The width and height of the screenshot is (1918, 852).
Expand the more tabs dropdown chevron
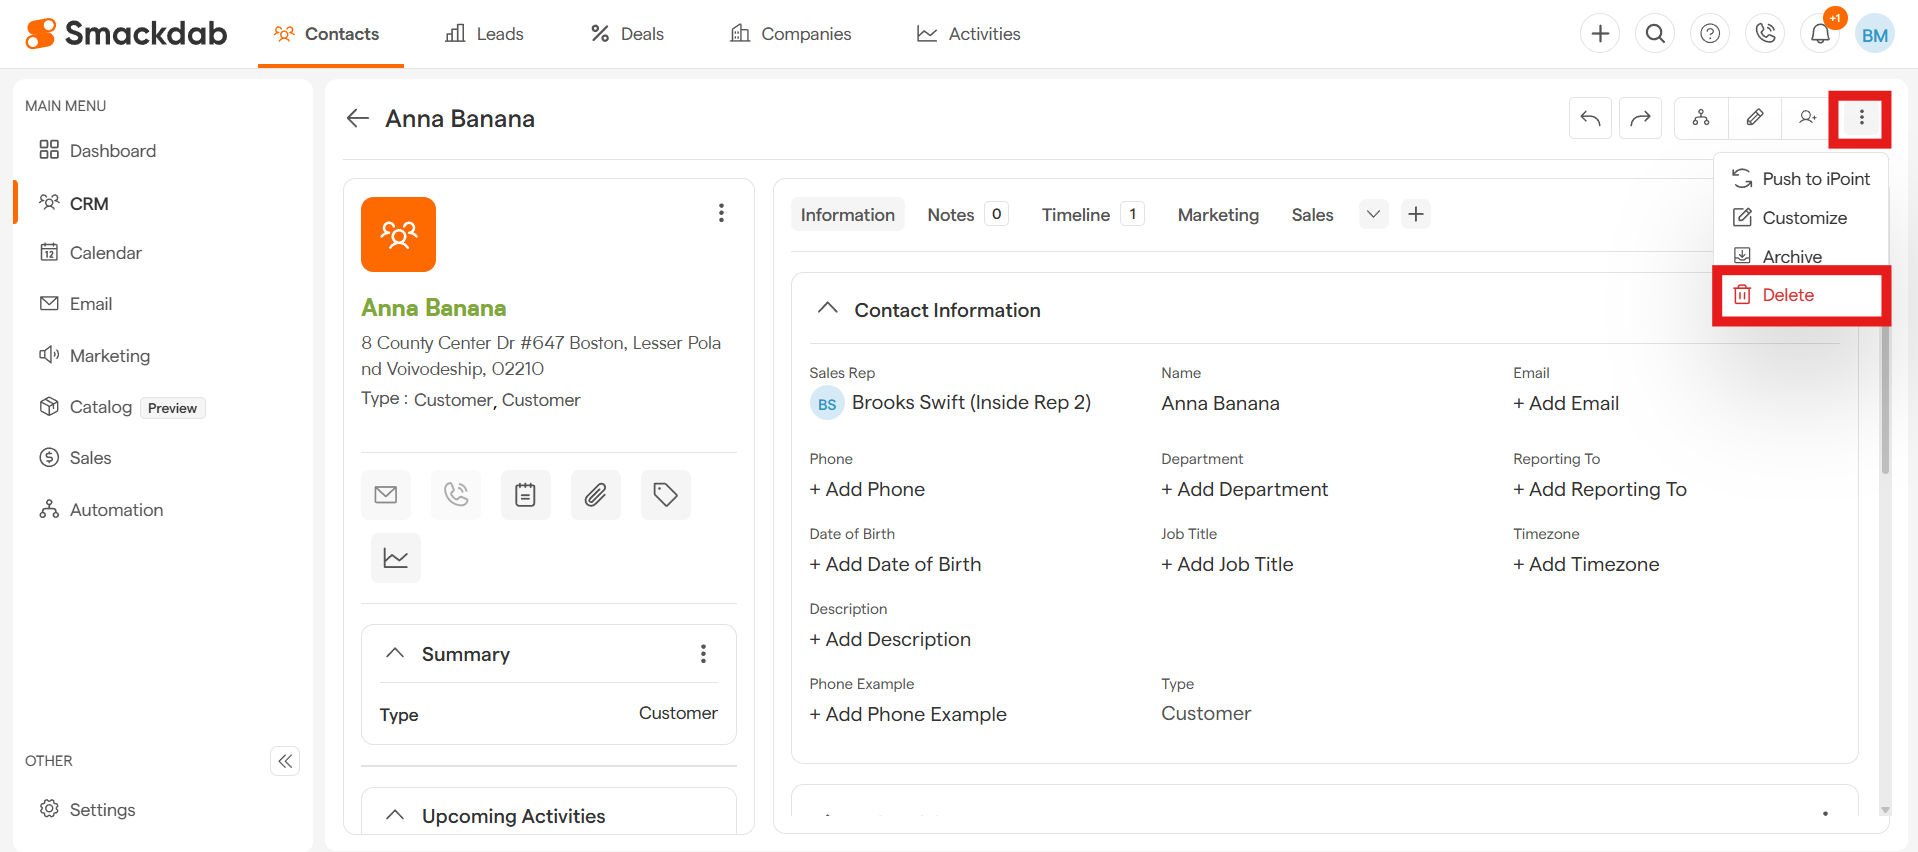(x=1373, y=214)
